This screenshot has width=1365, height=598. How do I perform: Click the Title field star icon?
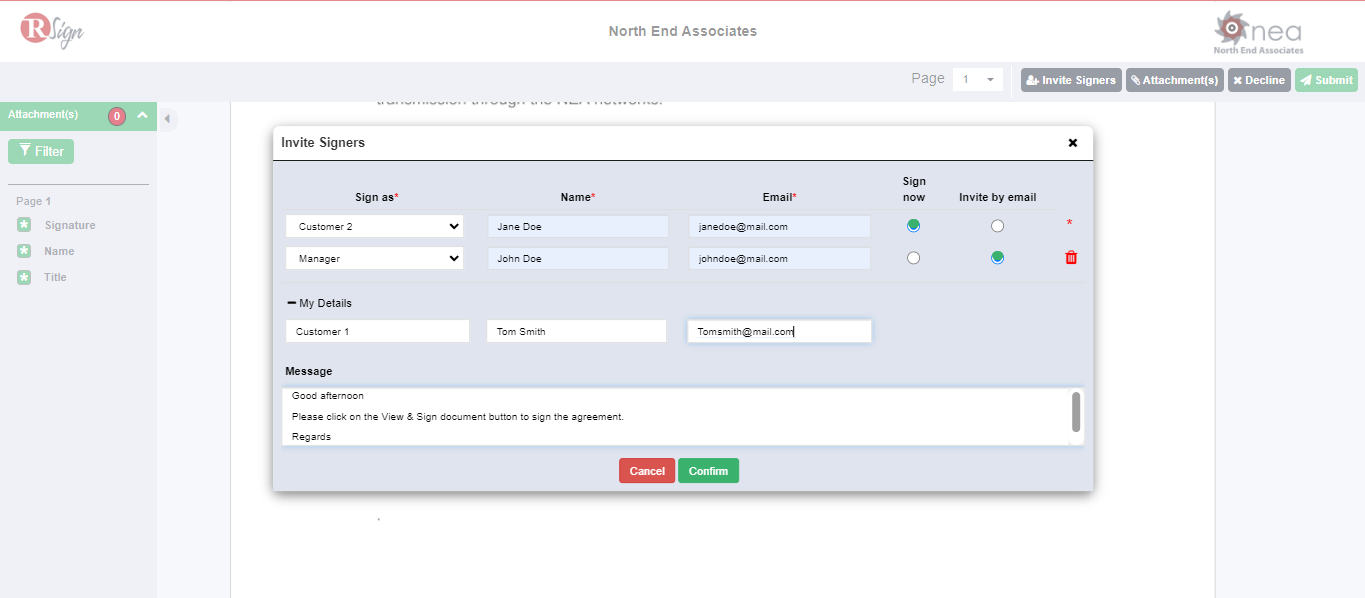24,277
